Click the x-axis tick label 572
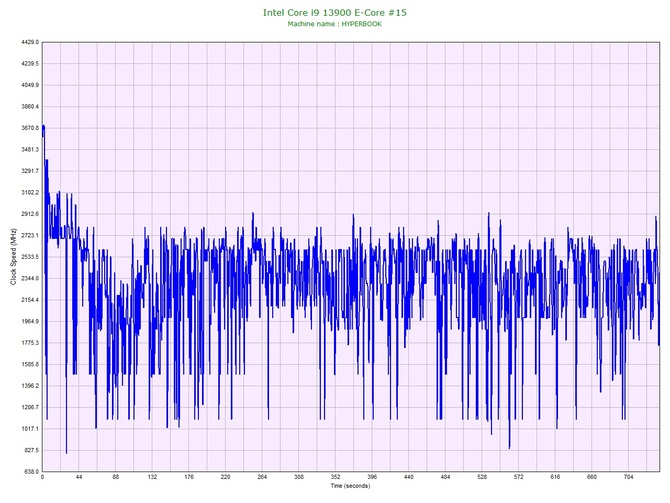This screenshot has width=670, height=503. tap(519, 477)
